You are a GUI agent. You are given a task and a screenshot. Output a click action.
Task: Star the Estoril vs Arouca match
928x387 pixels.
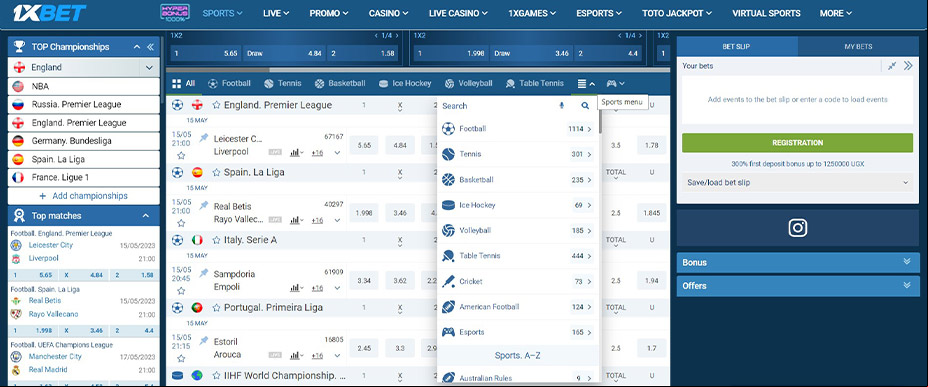[181, 358]
